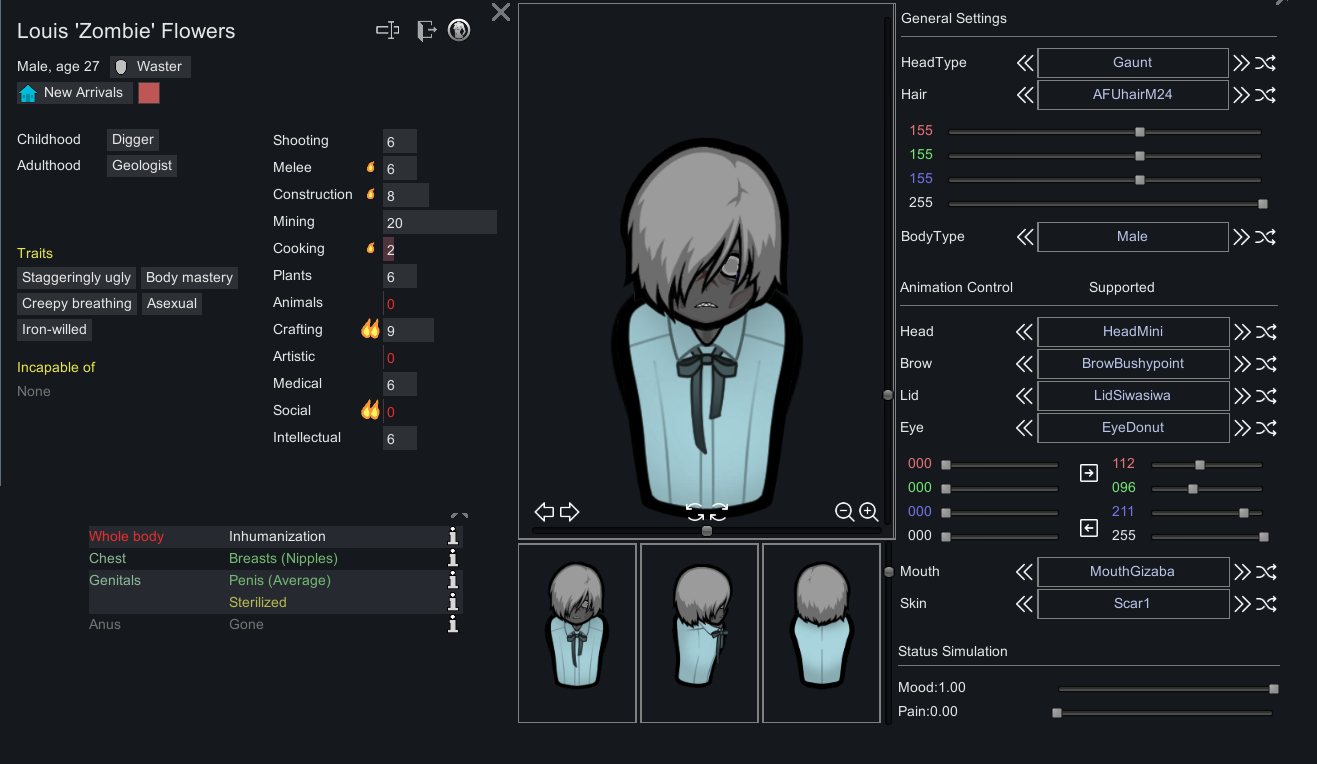This screenshot has height=764, width=1317.
Task: Rotate portrait with the left arrow
Action: pos(544,512)
